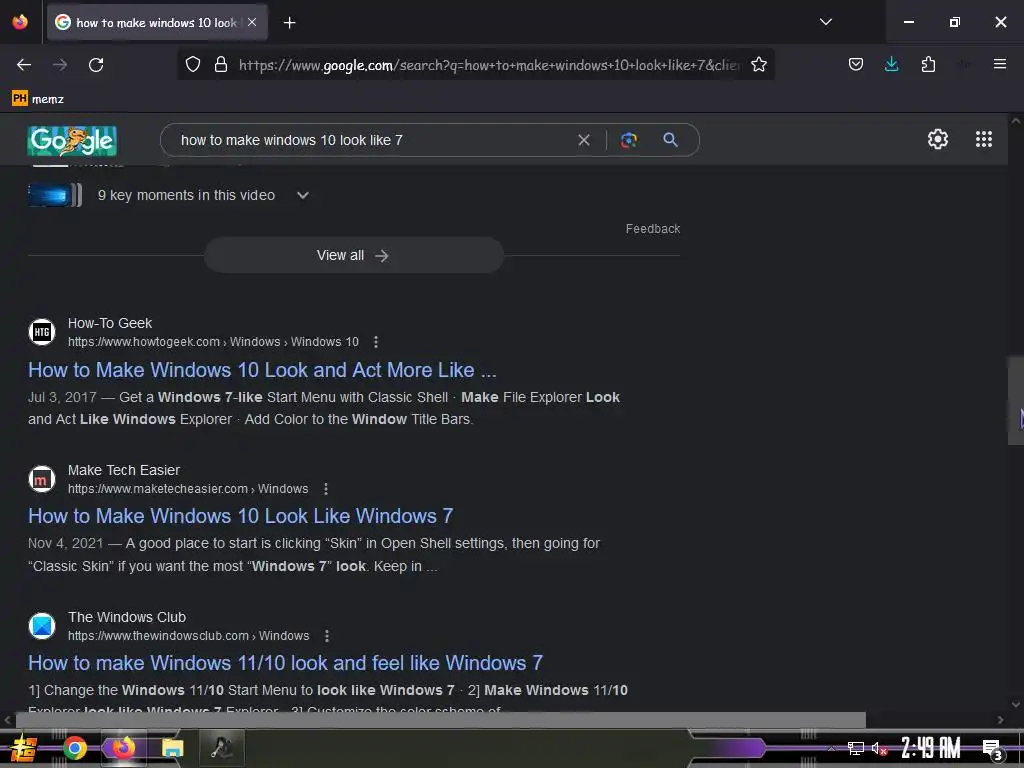Click the key moments video thumbnail

coord(55,195)
